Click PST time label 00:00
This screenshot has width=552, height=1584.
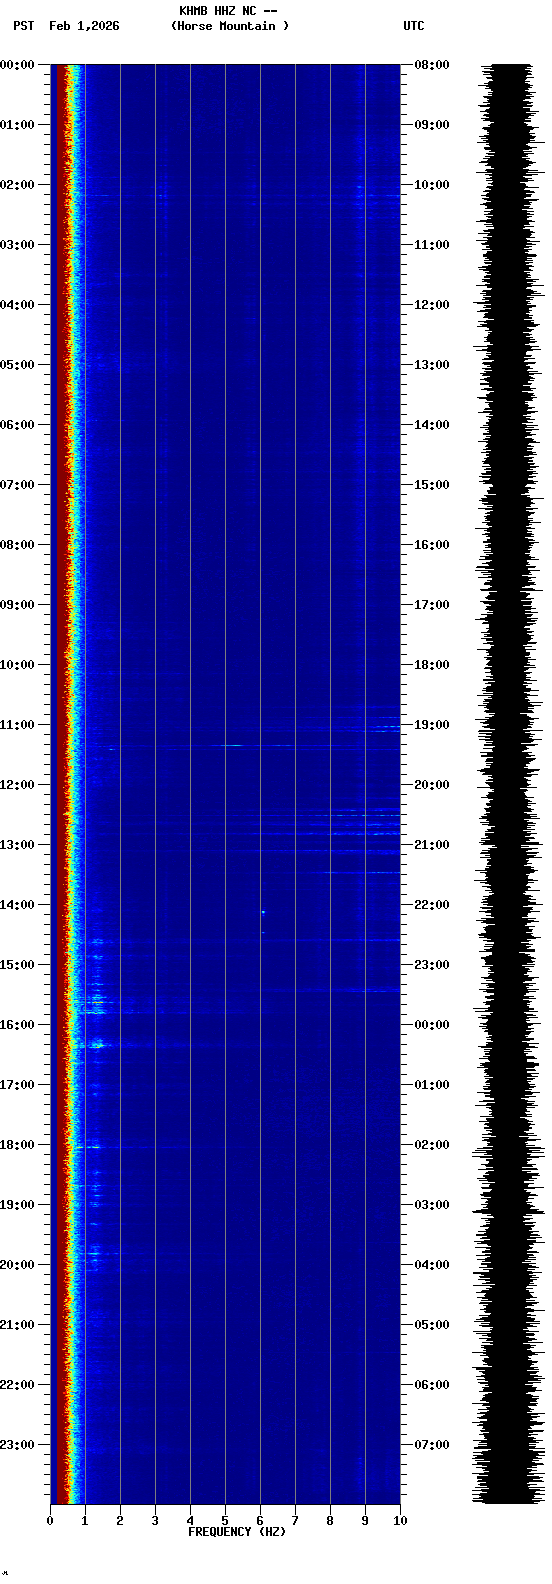pyautogui.click(x=17, y=65)
